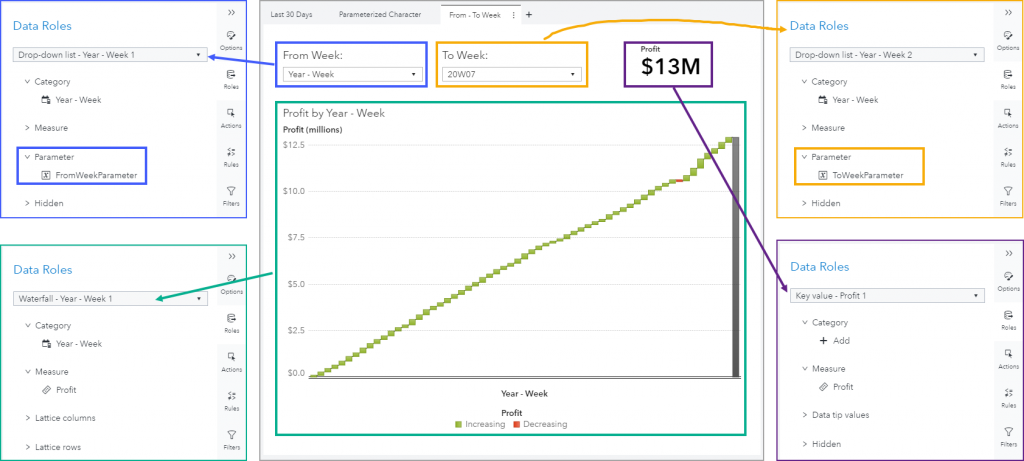Open the From Week drop-down list
The height and width of the screenshot is (461, 1024).
[x=350, y=74]
